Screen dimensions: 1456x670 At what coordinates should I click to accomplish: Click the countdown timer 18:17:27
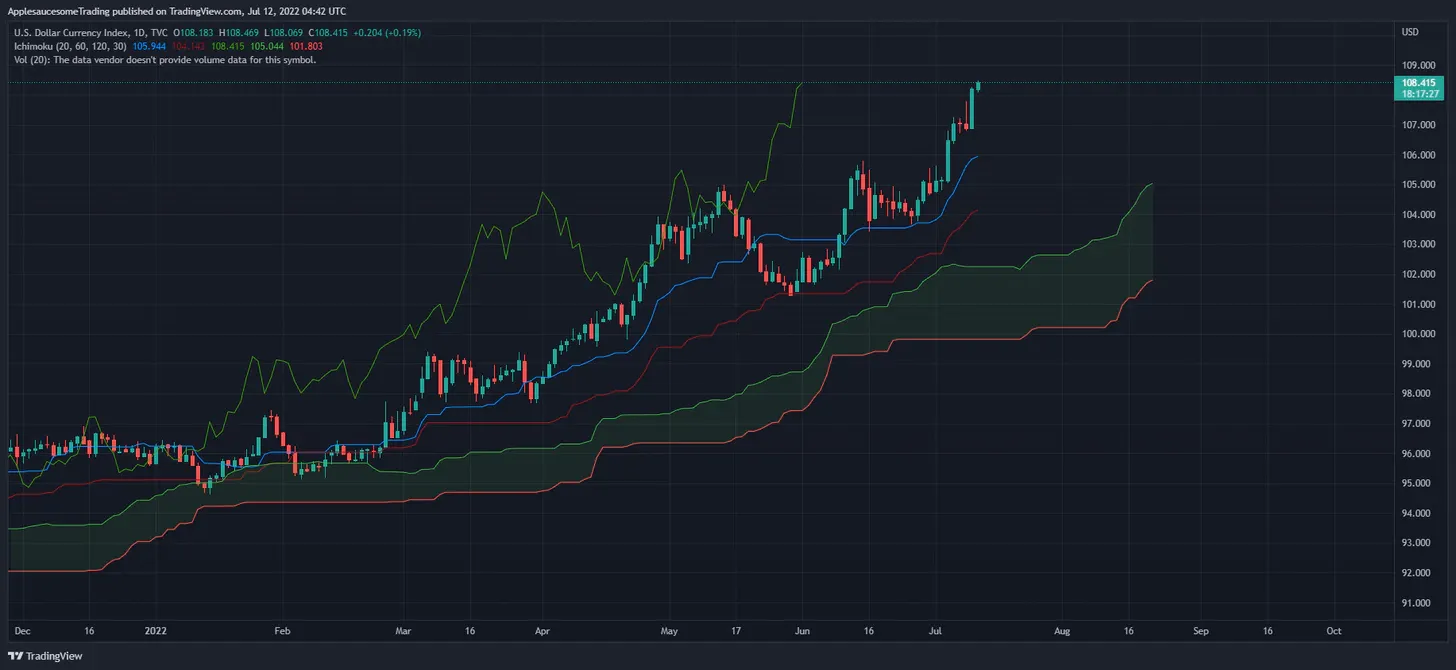pos(1419,93)
